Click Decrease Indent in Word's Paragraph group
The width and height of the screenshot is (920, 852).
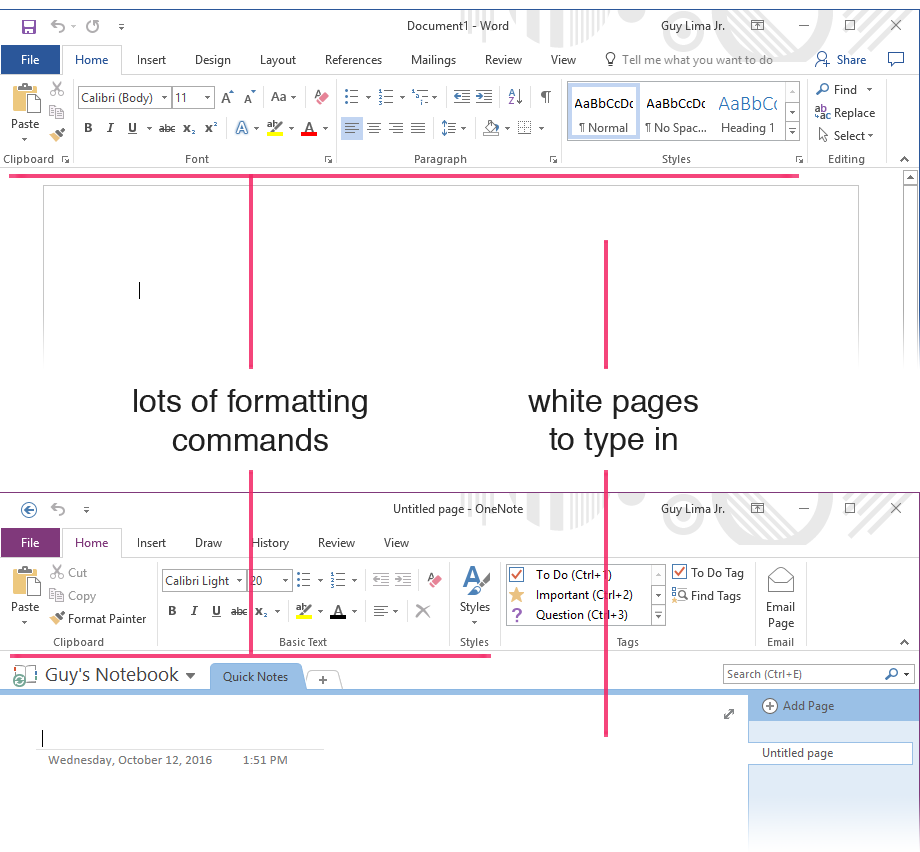tap(462, 97)
